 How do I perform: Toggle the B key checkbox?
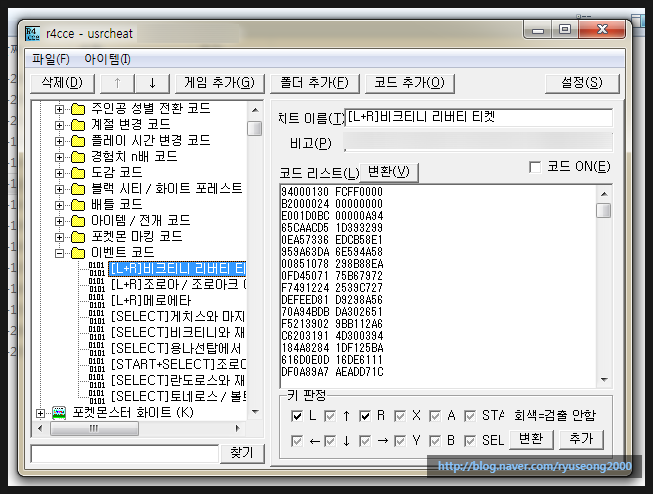click(x=435, y=441)
